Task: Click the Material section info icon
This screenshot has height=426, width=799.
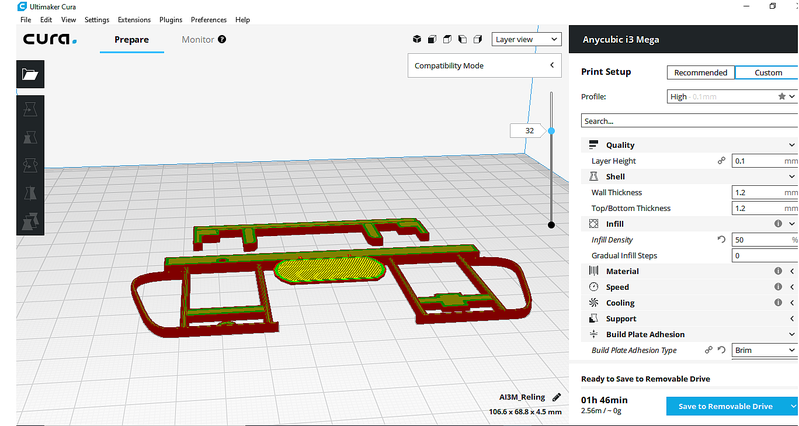Action: [x=778, y=271]
